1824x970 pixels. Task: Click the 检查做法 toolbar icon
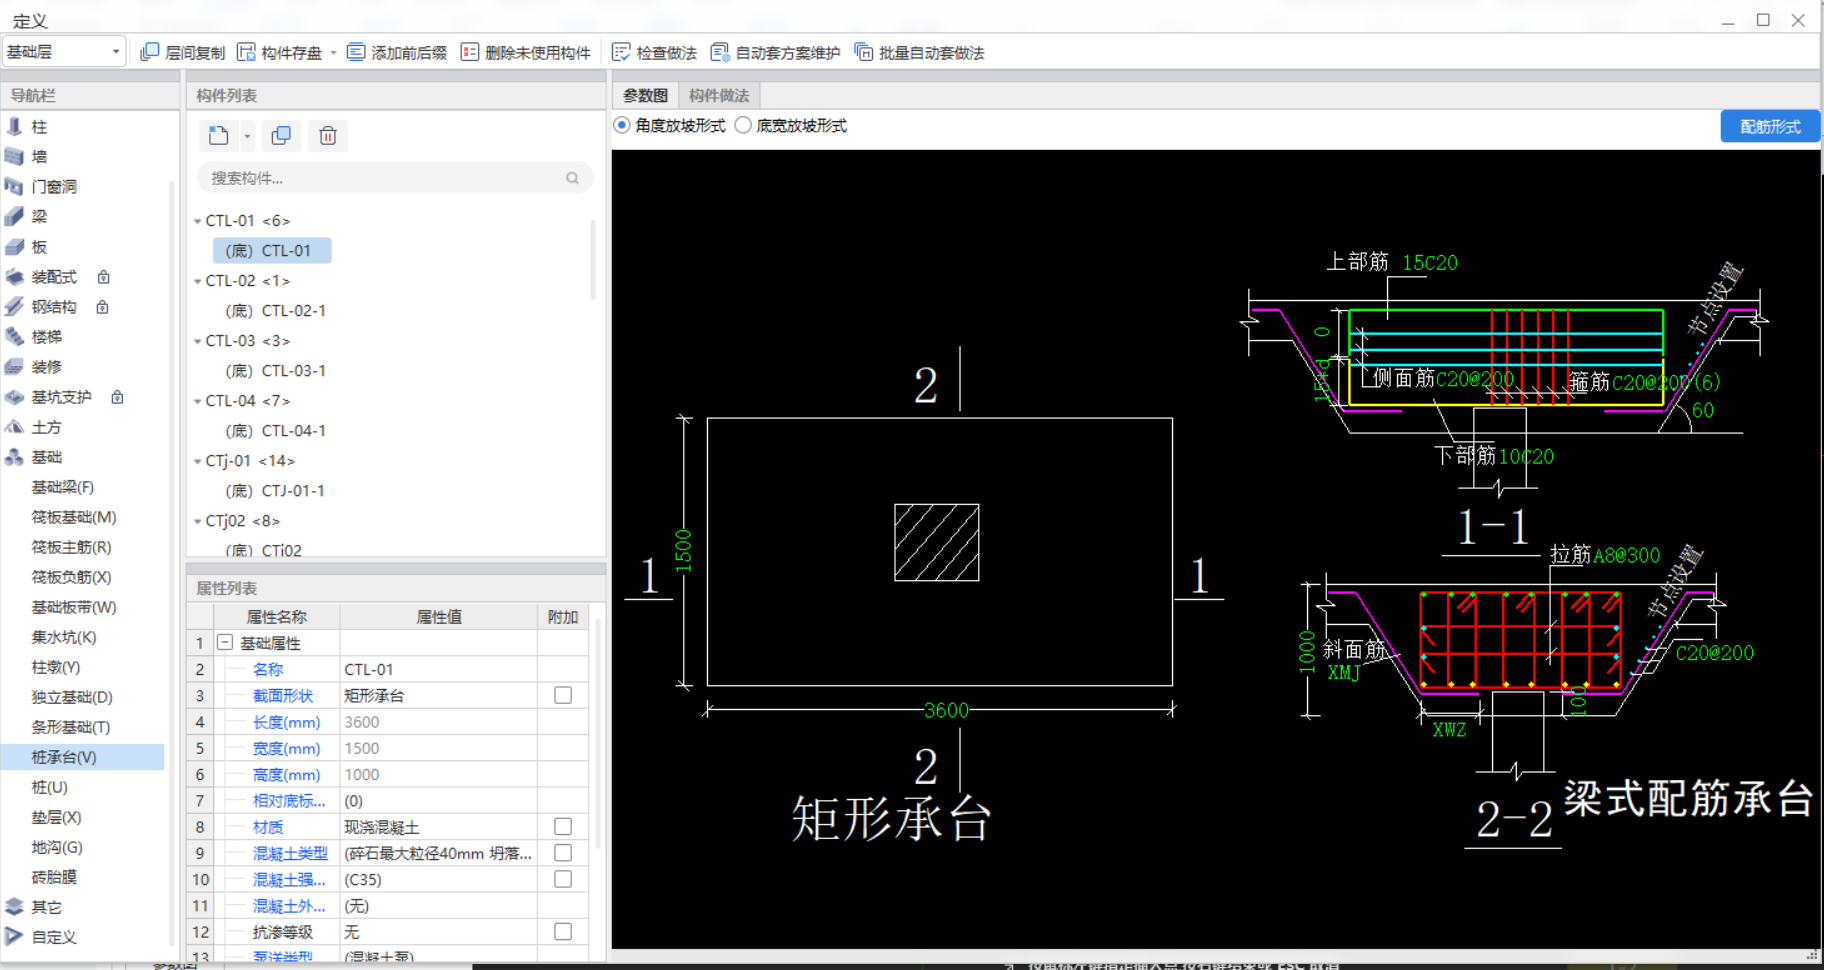[x=621, y=52]
